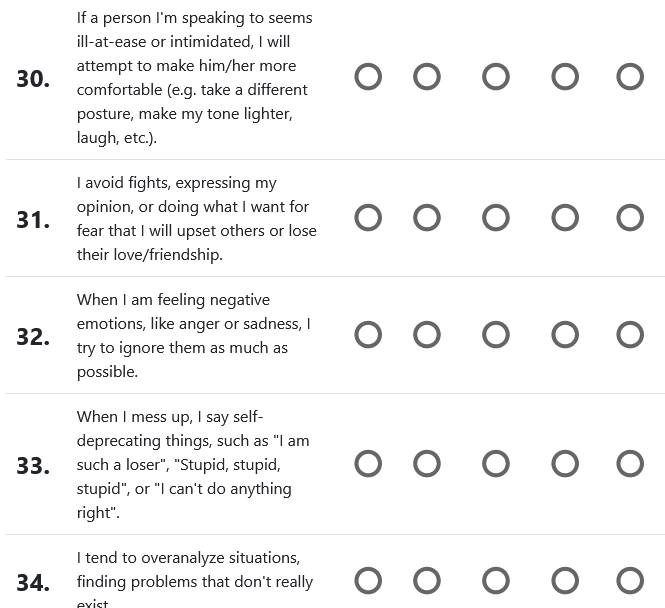Mark third radio option for question 32
665x608 pixels.
point(496,335)
